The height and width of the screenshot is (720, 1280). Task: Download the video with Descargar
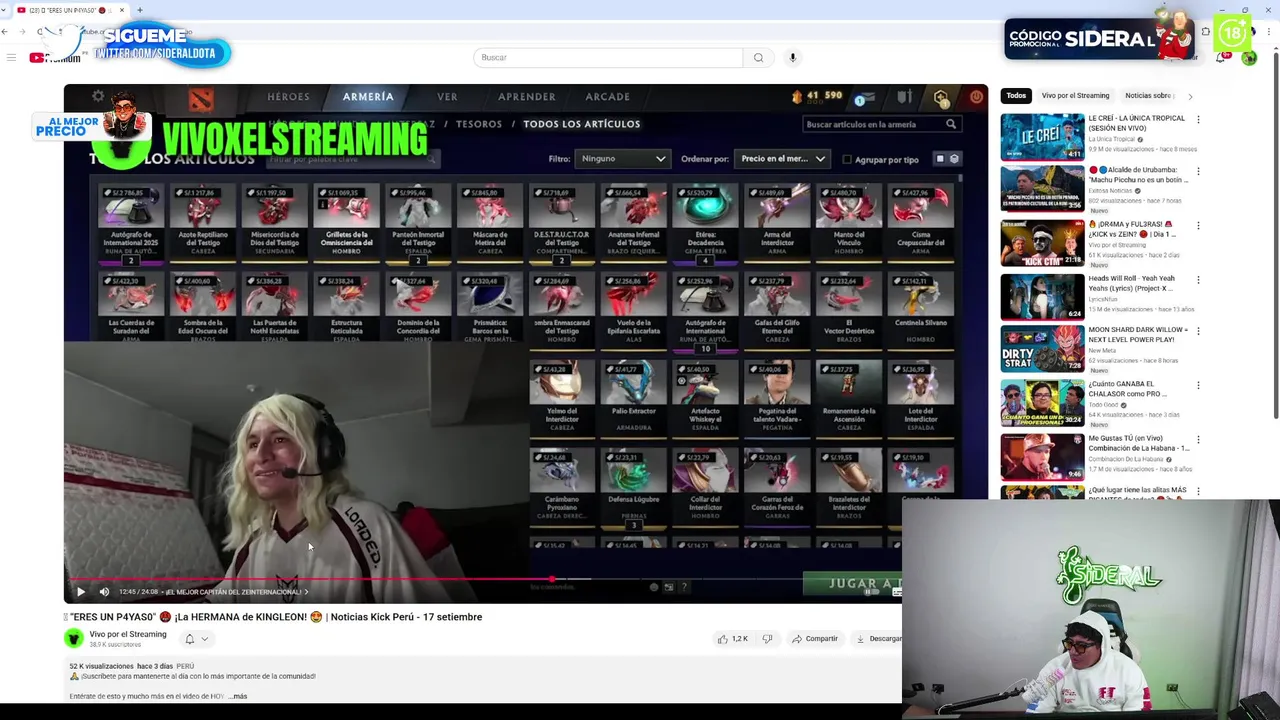pyautogui.click(x=879, y=638)
